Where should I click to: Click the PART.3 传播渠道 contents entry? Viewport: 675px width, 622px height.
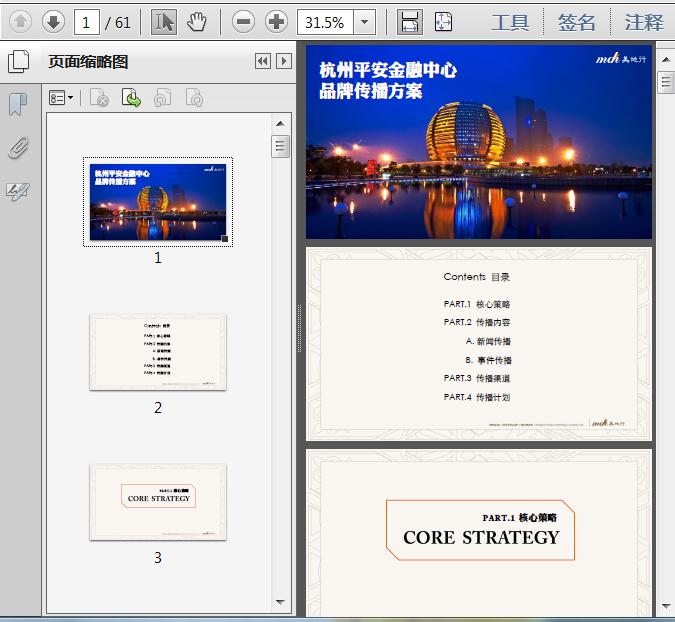coord(477,378)
